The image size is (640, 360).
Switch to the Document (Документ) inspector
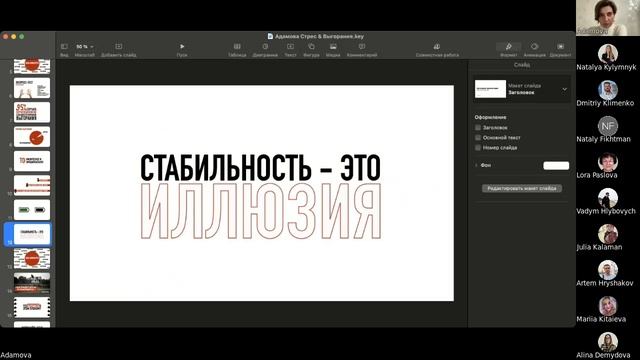pos(560,47)
